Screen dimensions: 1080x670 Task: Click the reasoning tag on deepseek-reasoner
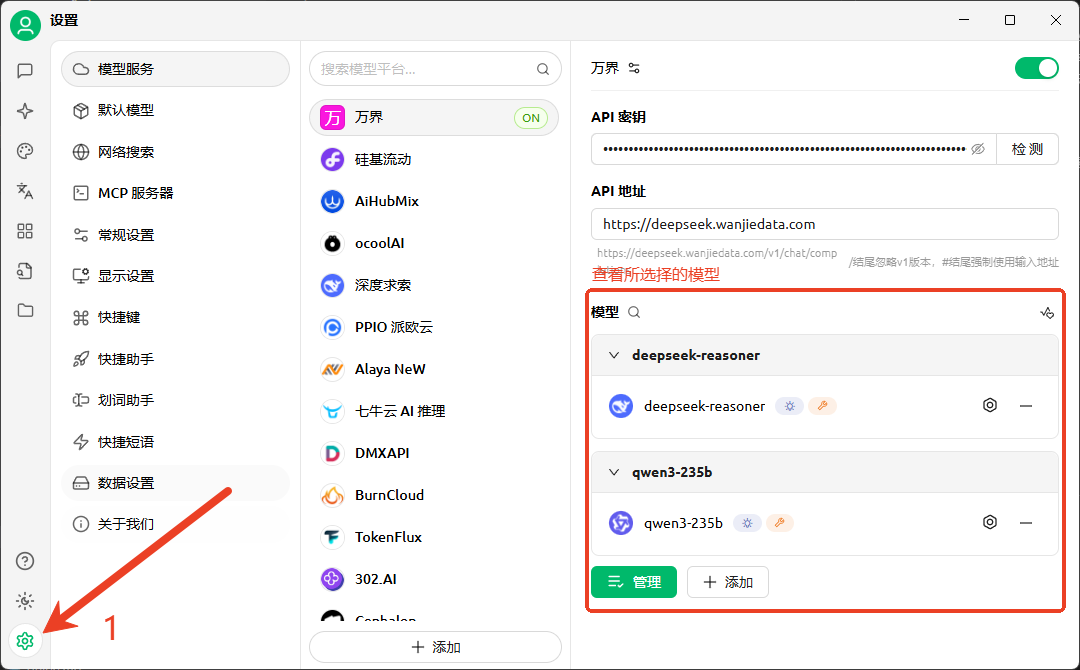789,406
